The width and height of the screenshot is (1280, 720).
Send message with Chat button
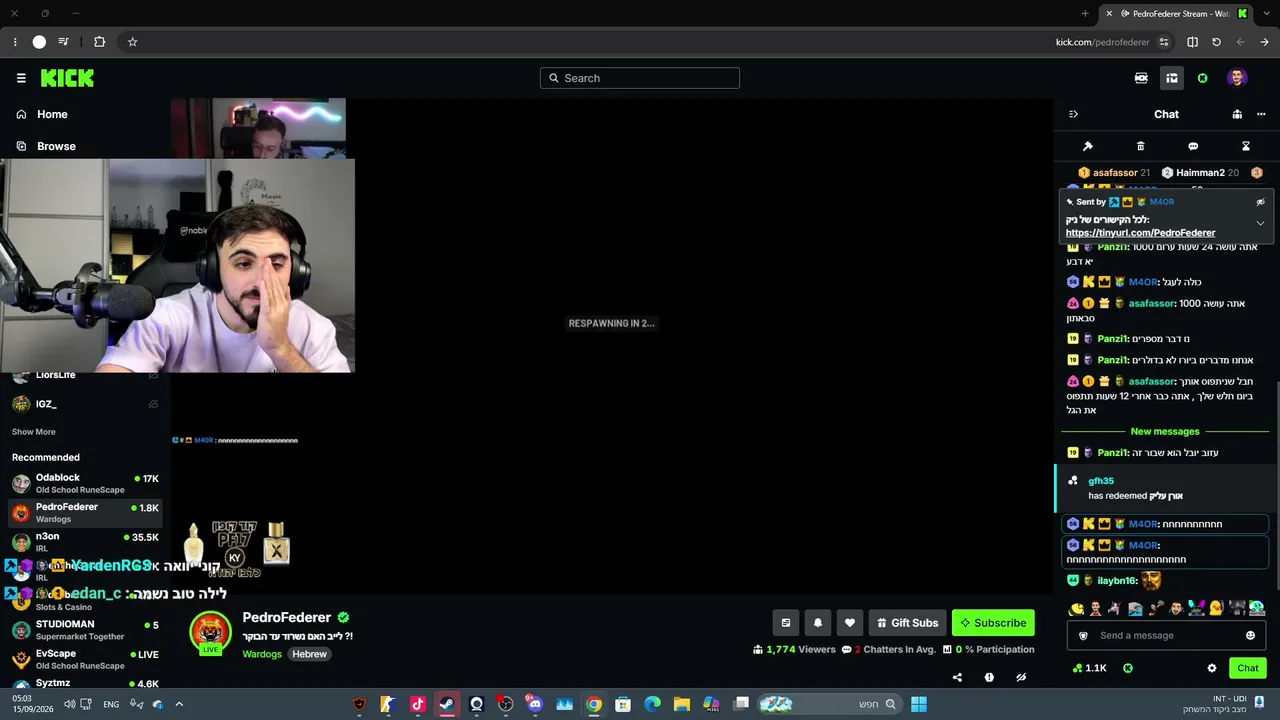coord(1248,668)
